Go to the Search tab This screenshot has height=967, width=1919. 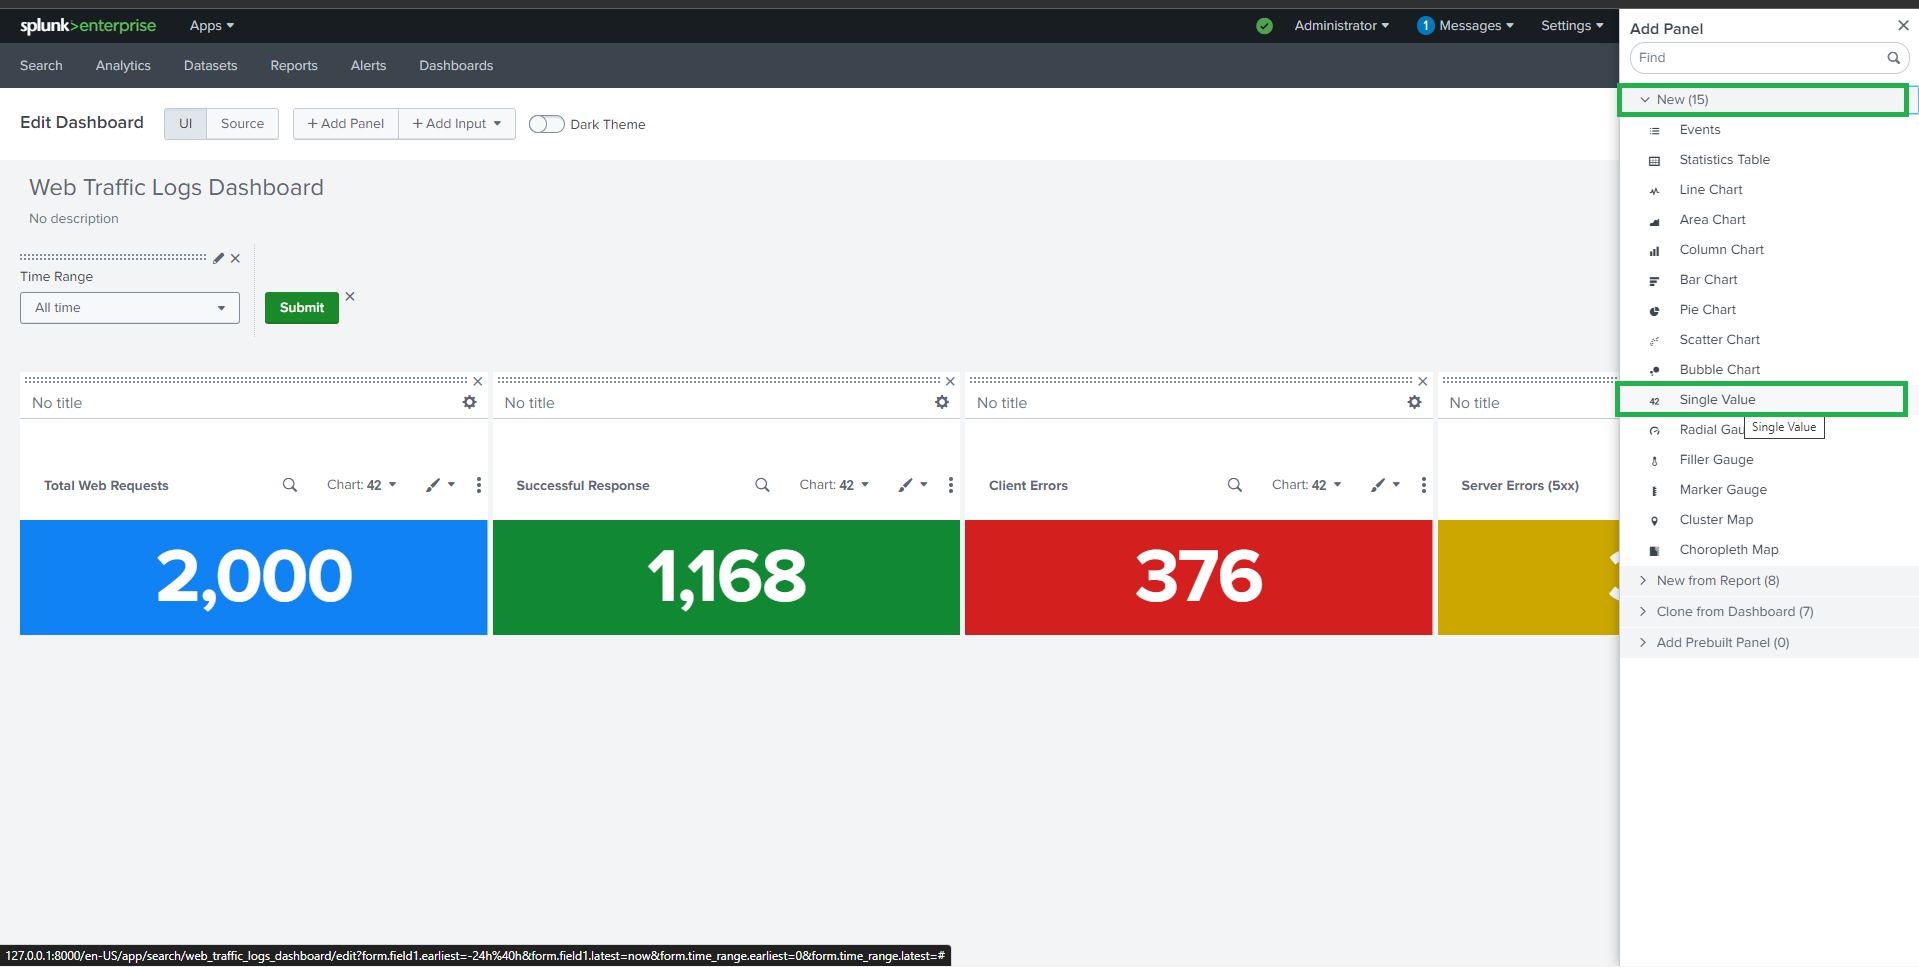click(41, 66)
